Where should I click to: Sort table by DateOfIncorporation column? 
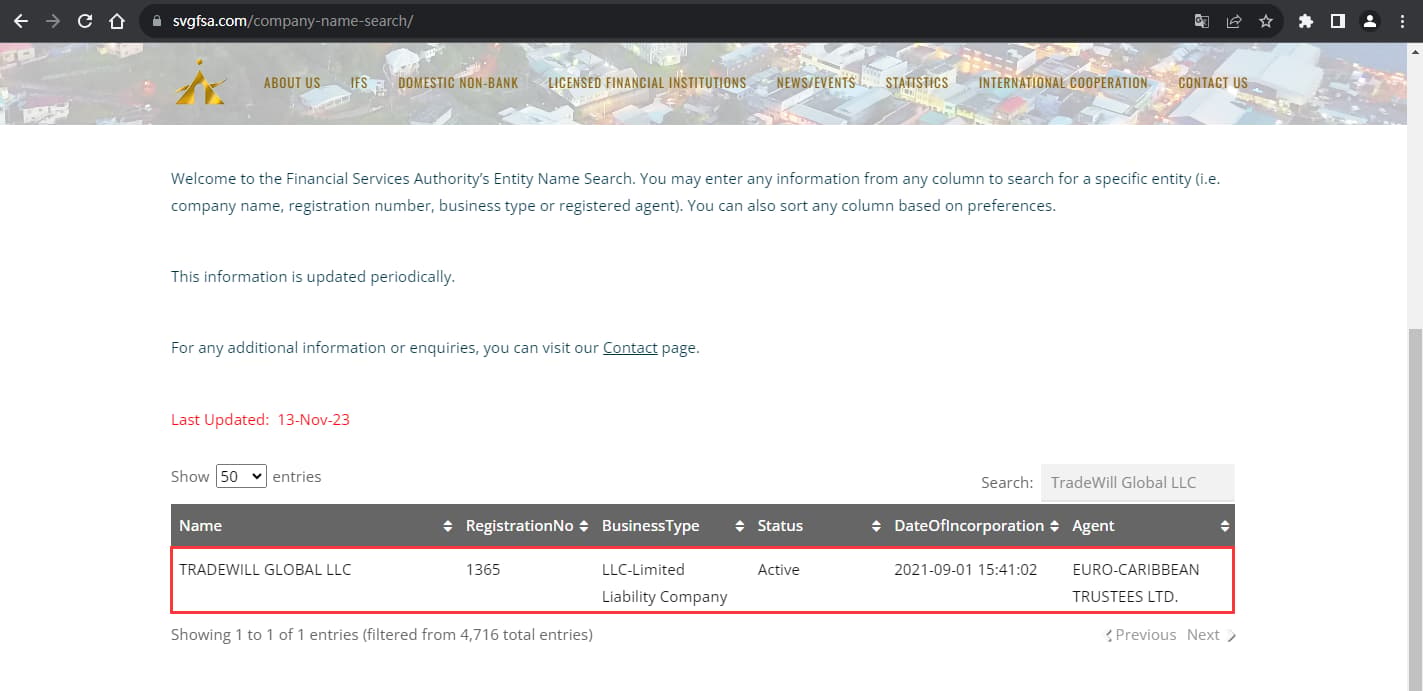[x=975, y=525]
